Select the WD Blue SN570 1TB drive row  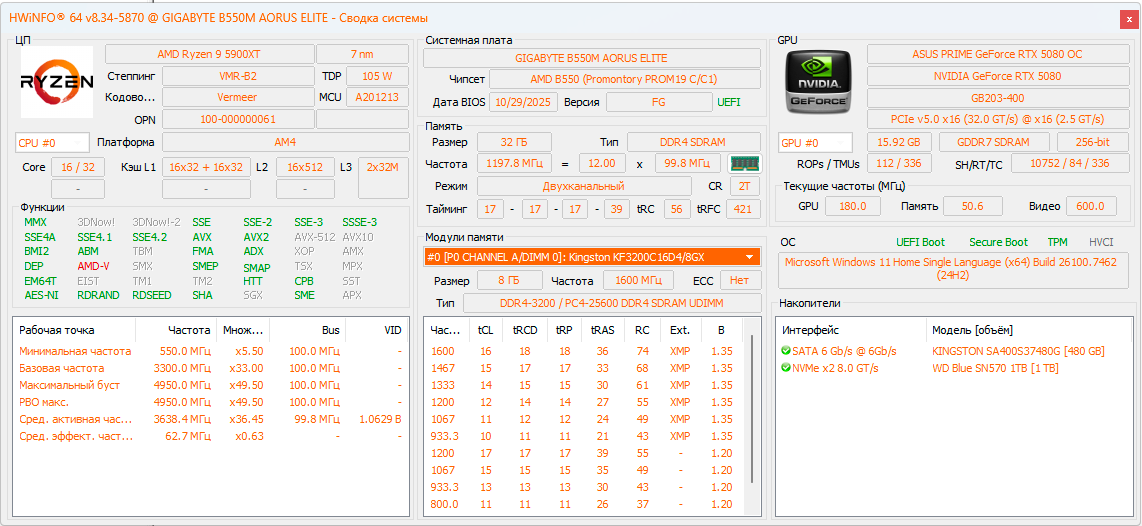coord(953,368)
